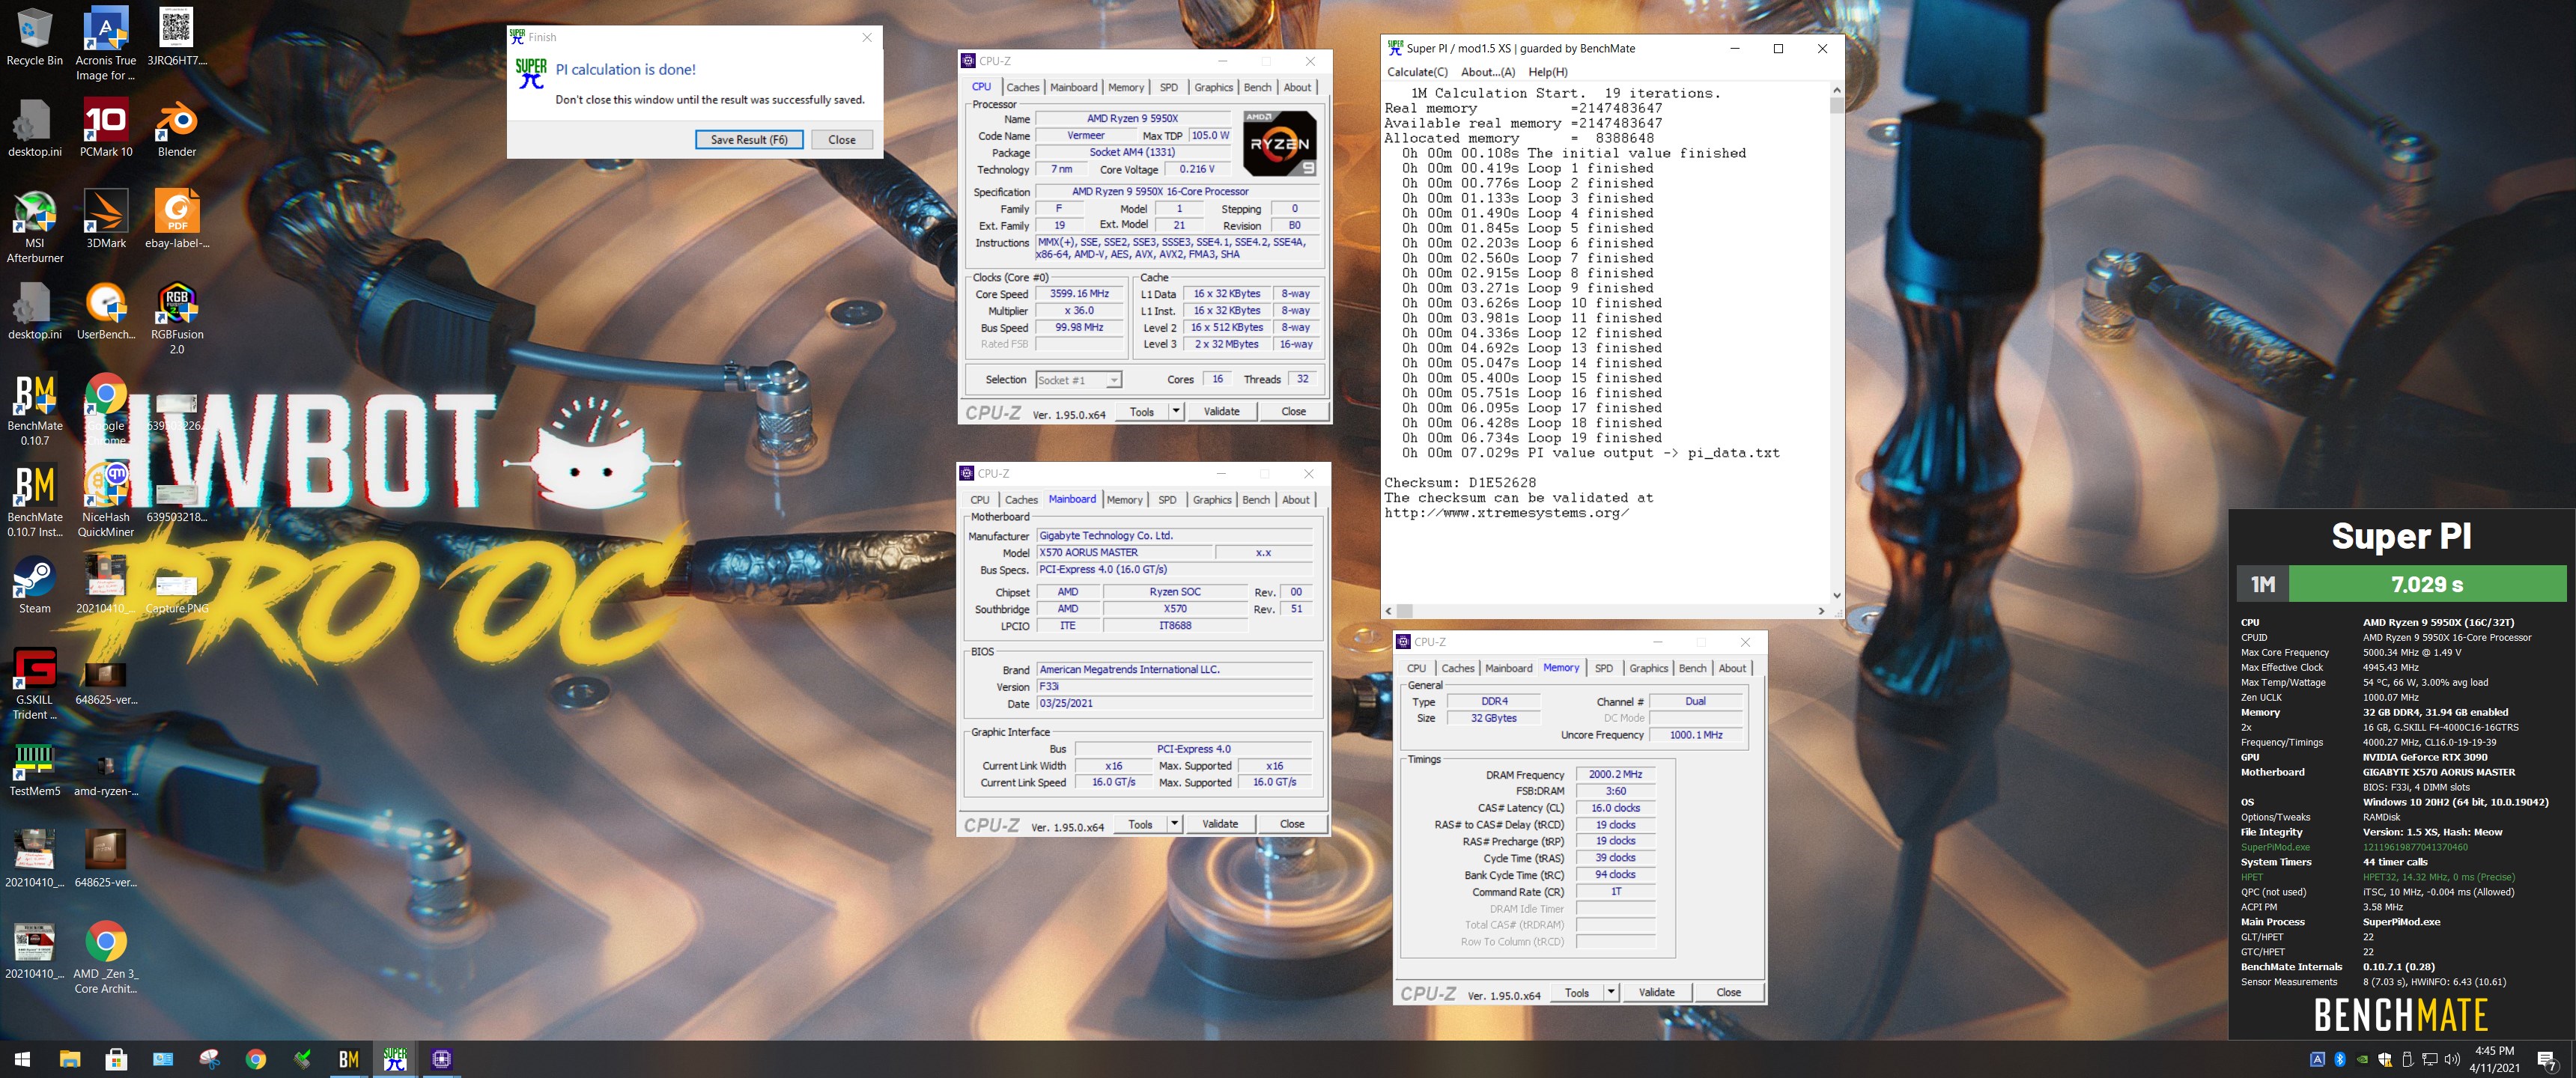Open the Capture.PNG desktop file
Viewport: 2576px width, 1078px height.
pyautogui.click(x=177, y=593)
